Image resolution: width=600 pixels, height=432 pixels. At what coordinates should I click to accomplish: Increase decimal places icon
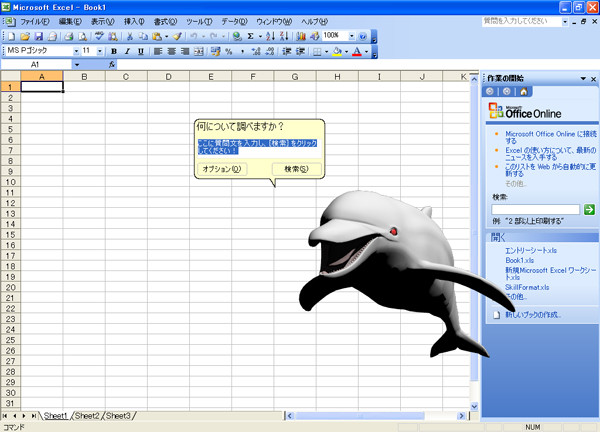click(256, 51)
